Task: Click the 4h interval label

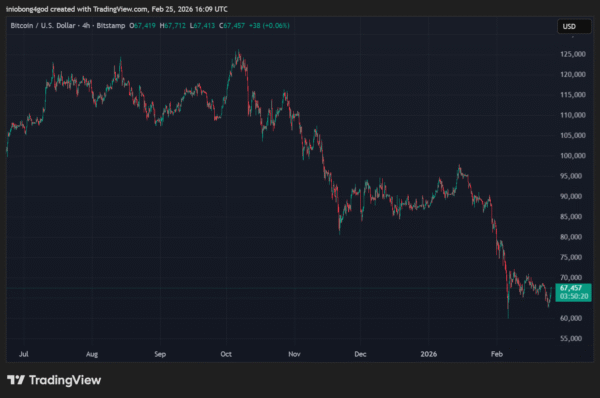Action: pyautogui.click(x=86, y=26)
